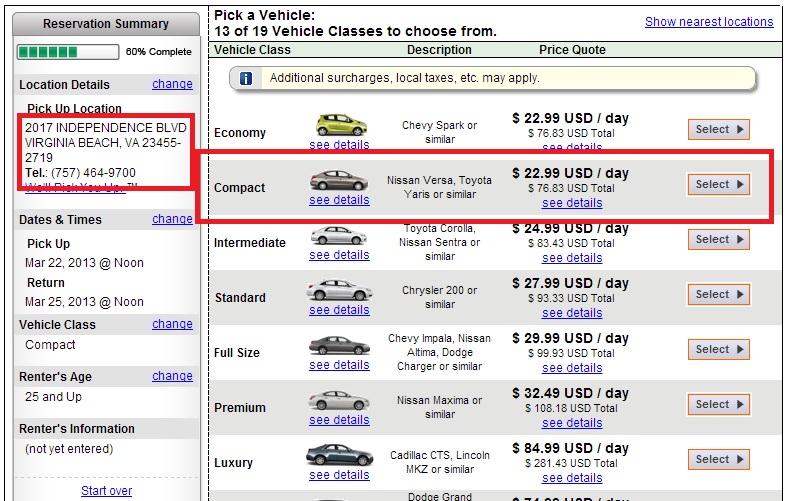The height and width of the screenshot is (501, 789).
Task: Open Show nearest locations link
Action: (709, 22)
